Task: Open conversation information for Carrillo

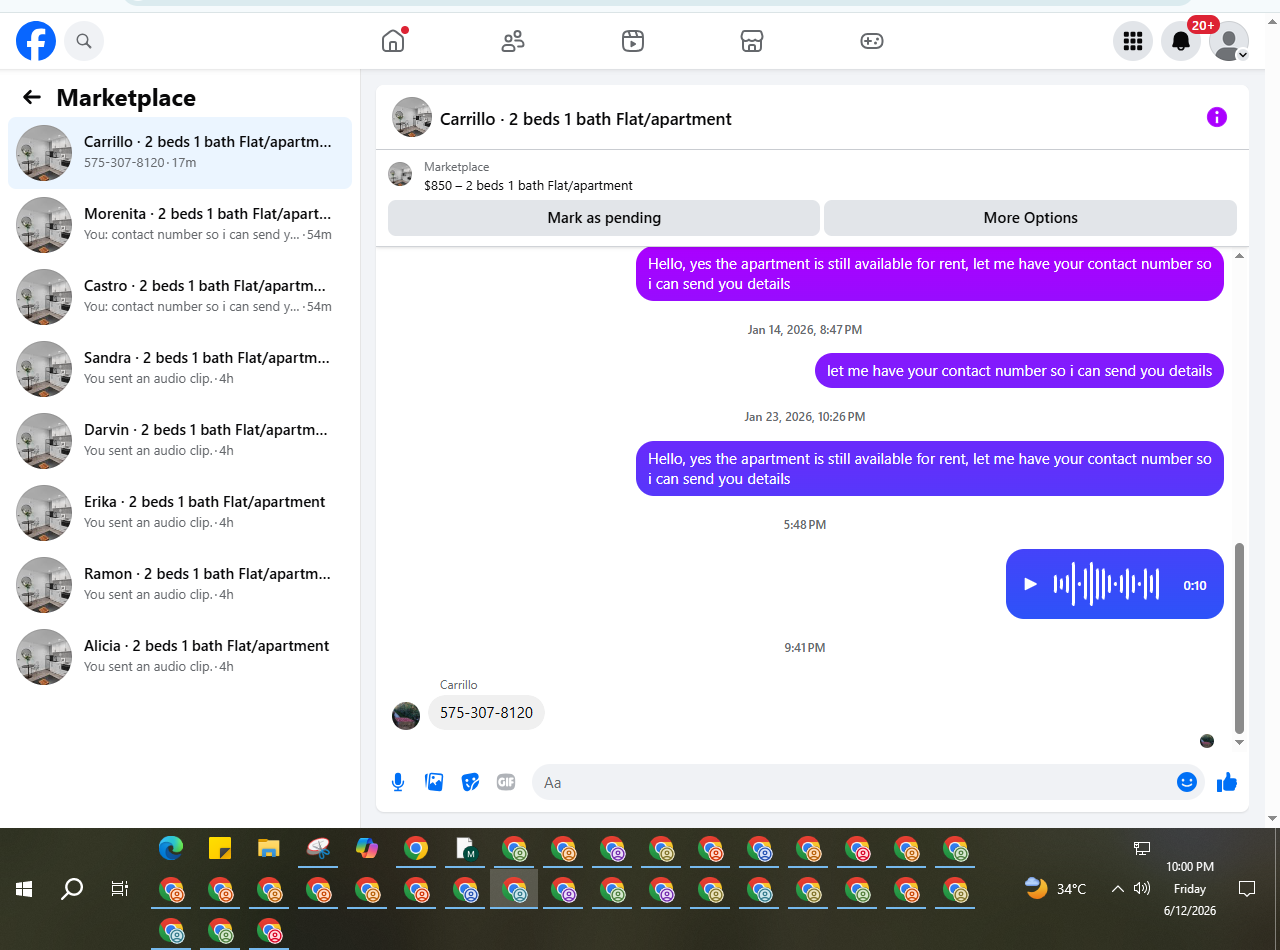Action: click(x=1217, y=117)
